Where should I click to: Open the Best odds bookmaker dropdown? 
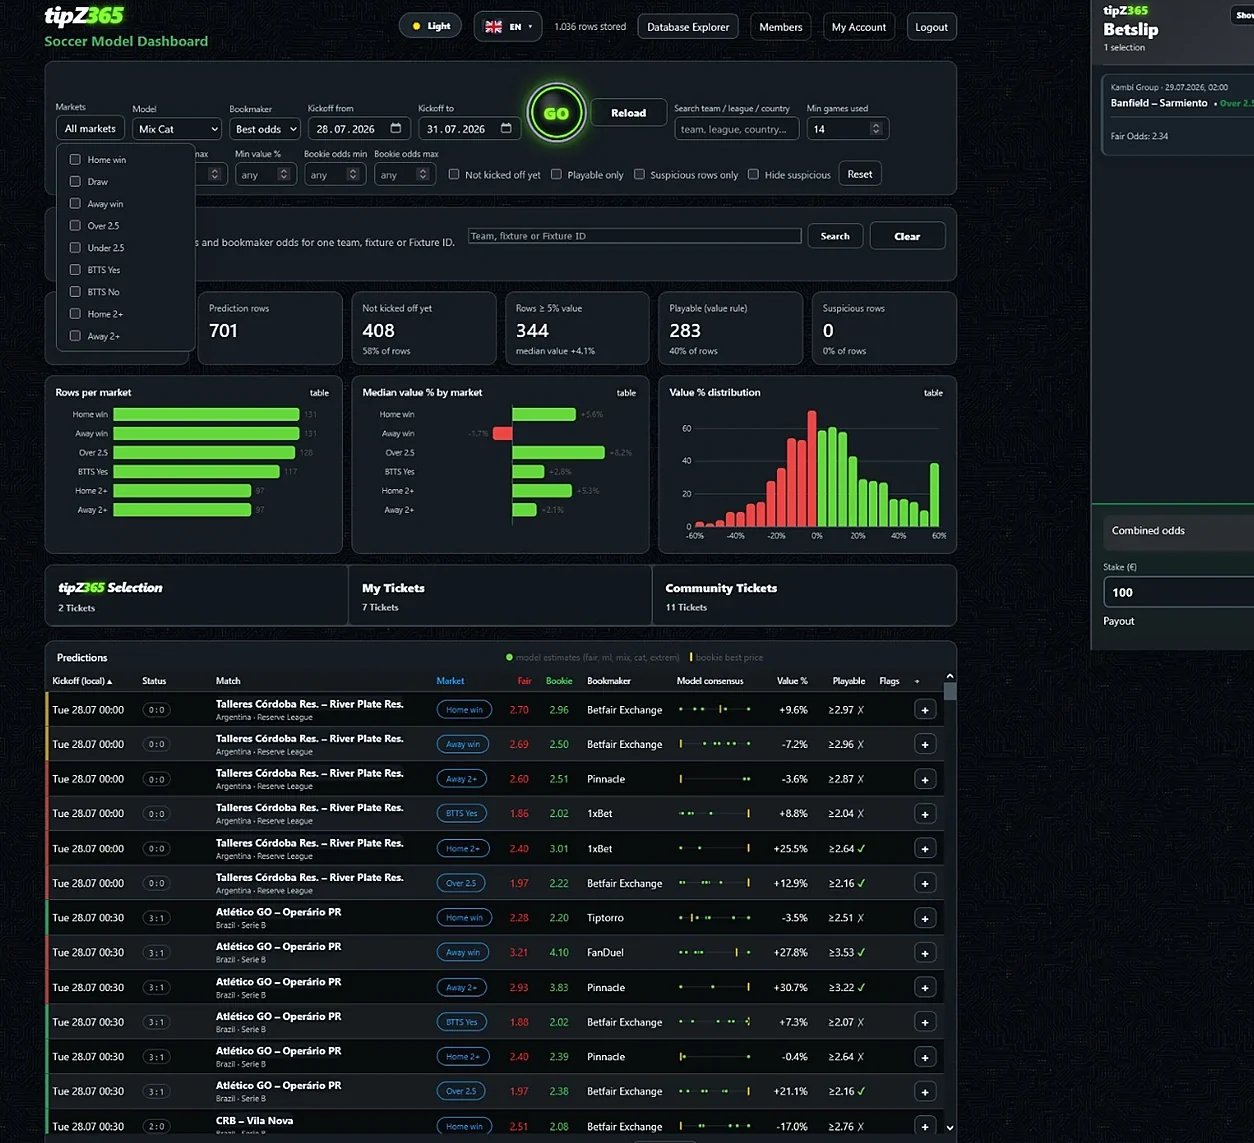point(264,129)
